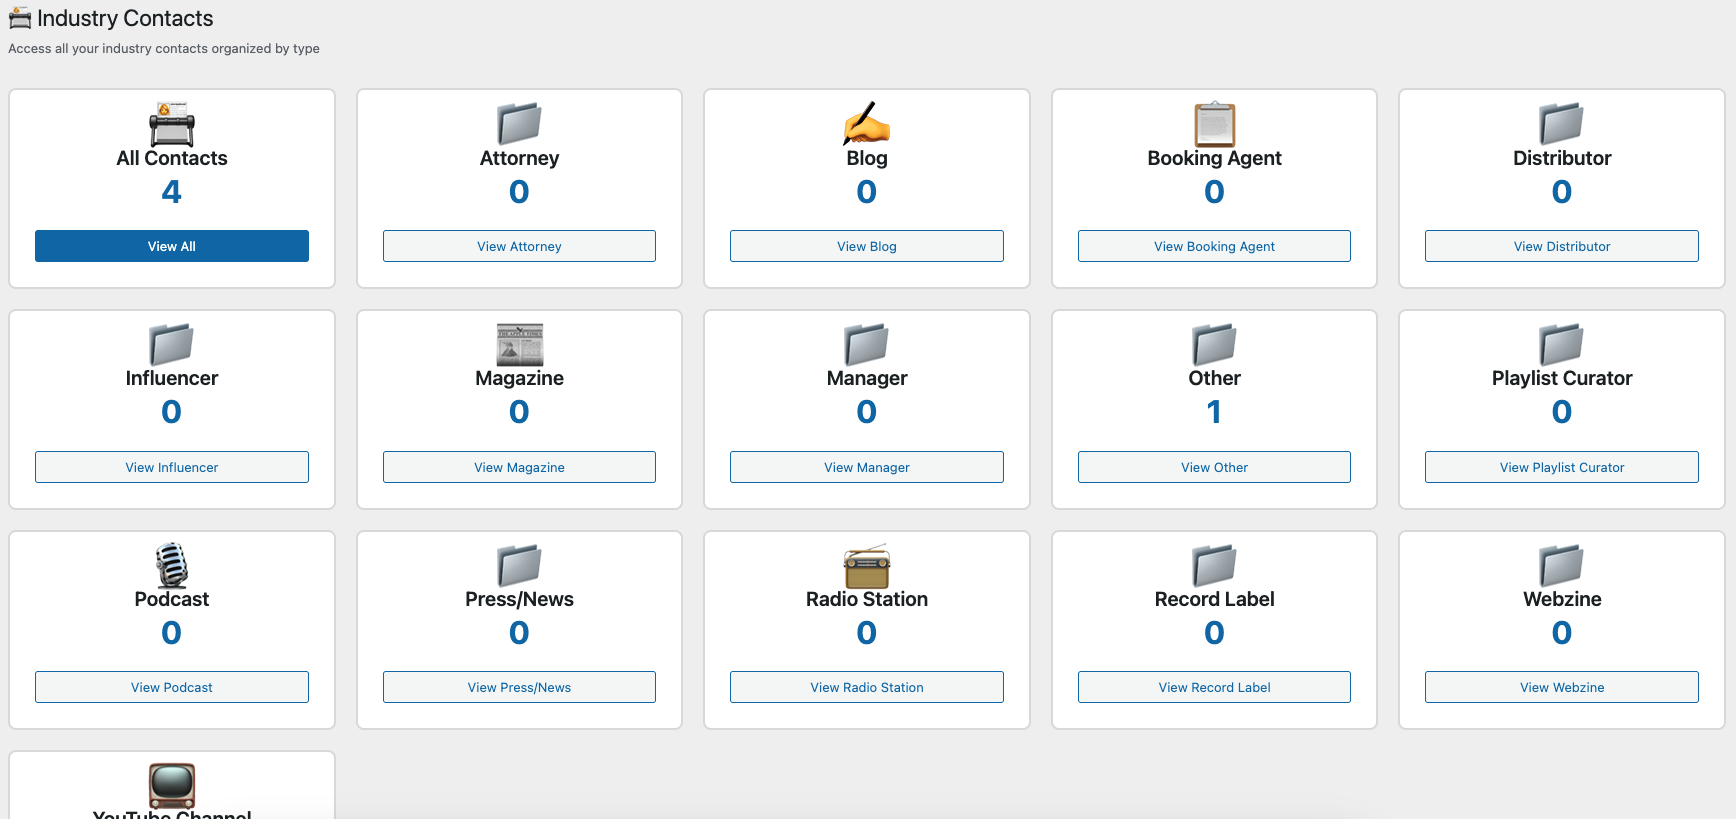Open the View Booking Agent list
The width and height of the screenshot is (1736, 819).
coord(1214,246)
